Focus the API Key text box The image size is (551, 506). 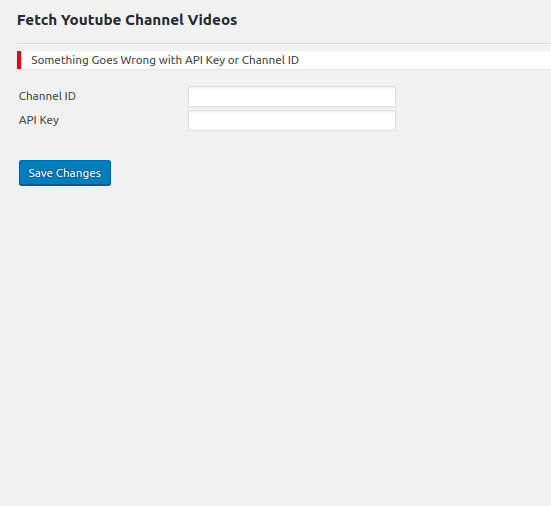(292, 121)
